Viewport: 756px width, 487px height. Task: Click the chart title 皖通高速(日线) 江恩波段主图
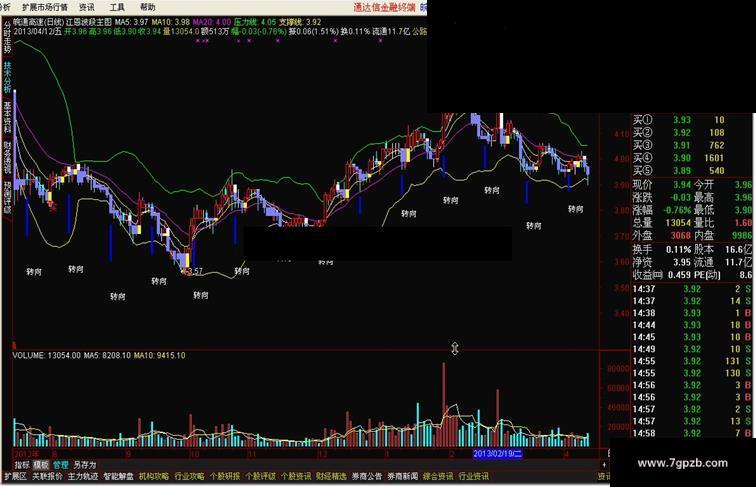(62, 22)
